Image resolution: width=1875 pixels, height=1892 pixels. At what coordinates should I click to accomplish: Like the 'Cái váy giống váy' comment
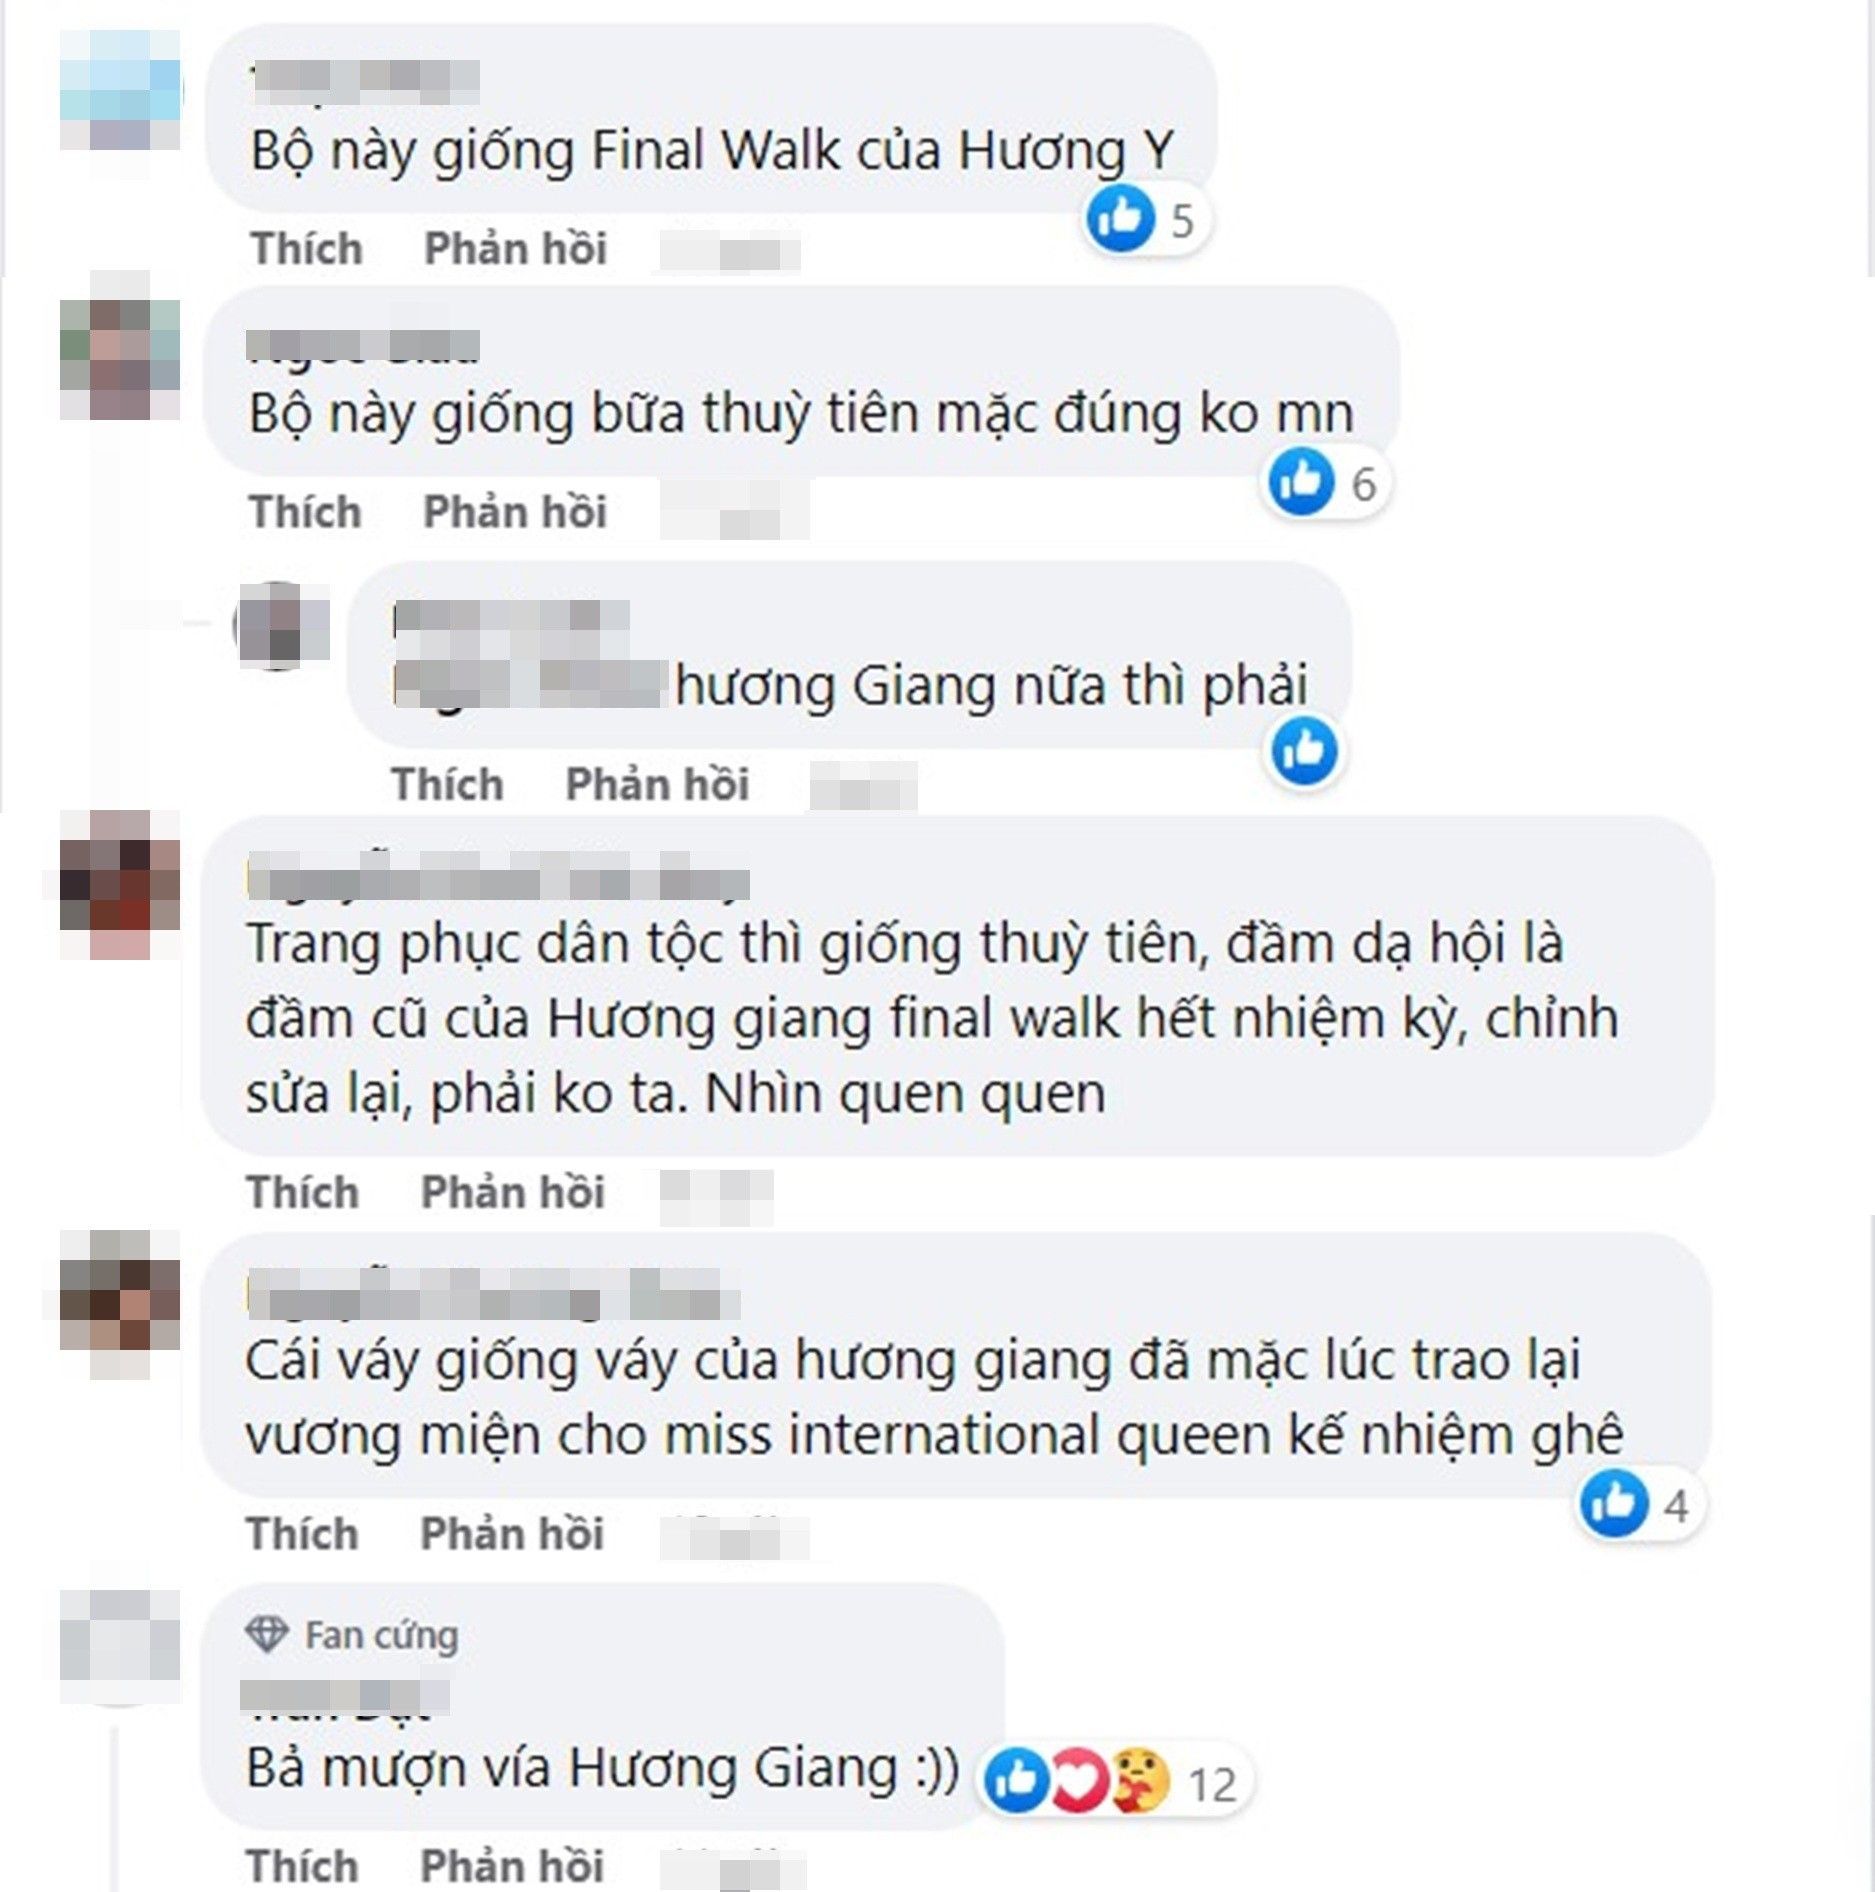(303, 1533)
